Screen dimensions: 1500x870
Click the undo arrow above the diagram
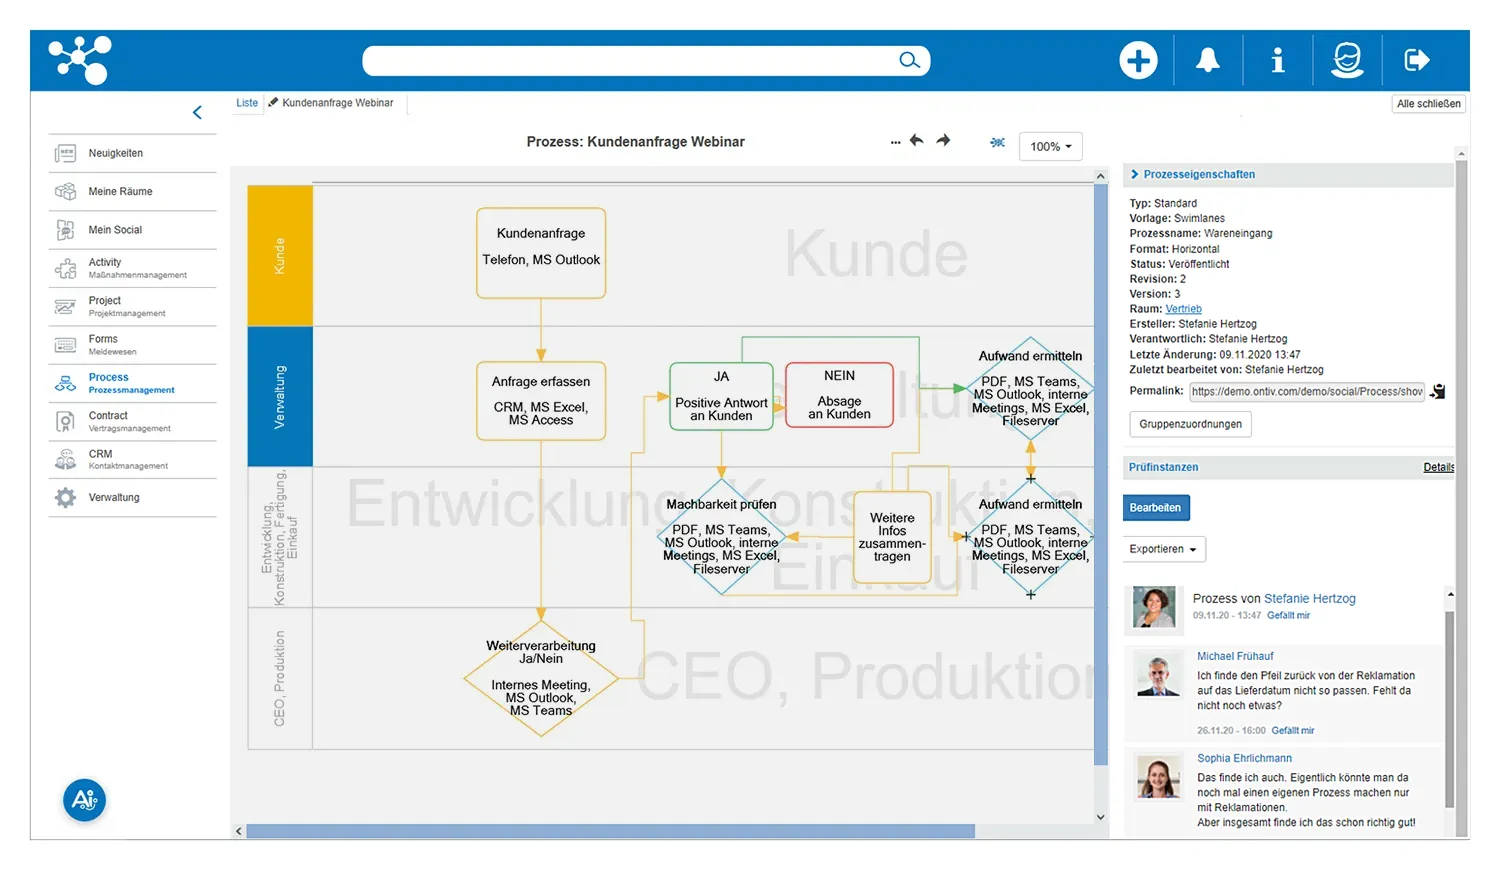point(916,141)
